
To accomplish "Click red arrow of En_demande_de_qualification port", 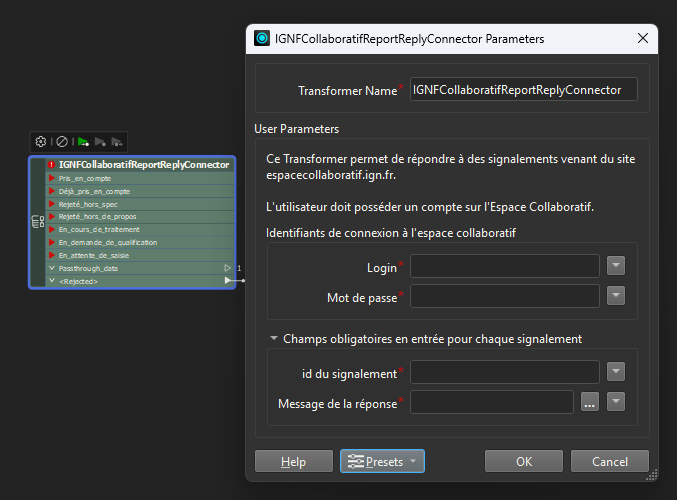I will tap(52, 242).
